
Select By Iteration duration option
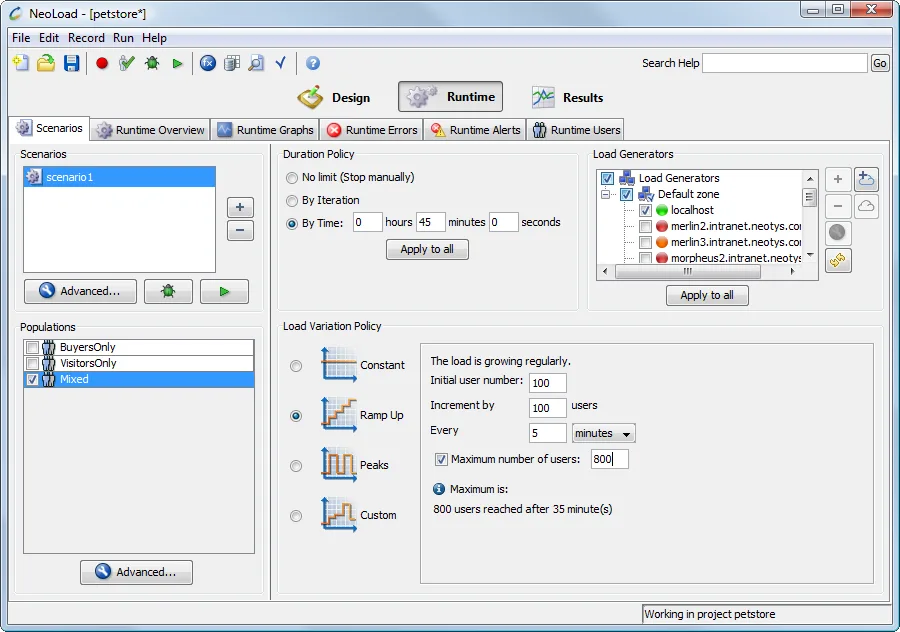[x=292, y=201]
